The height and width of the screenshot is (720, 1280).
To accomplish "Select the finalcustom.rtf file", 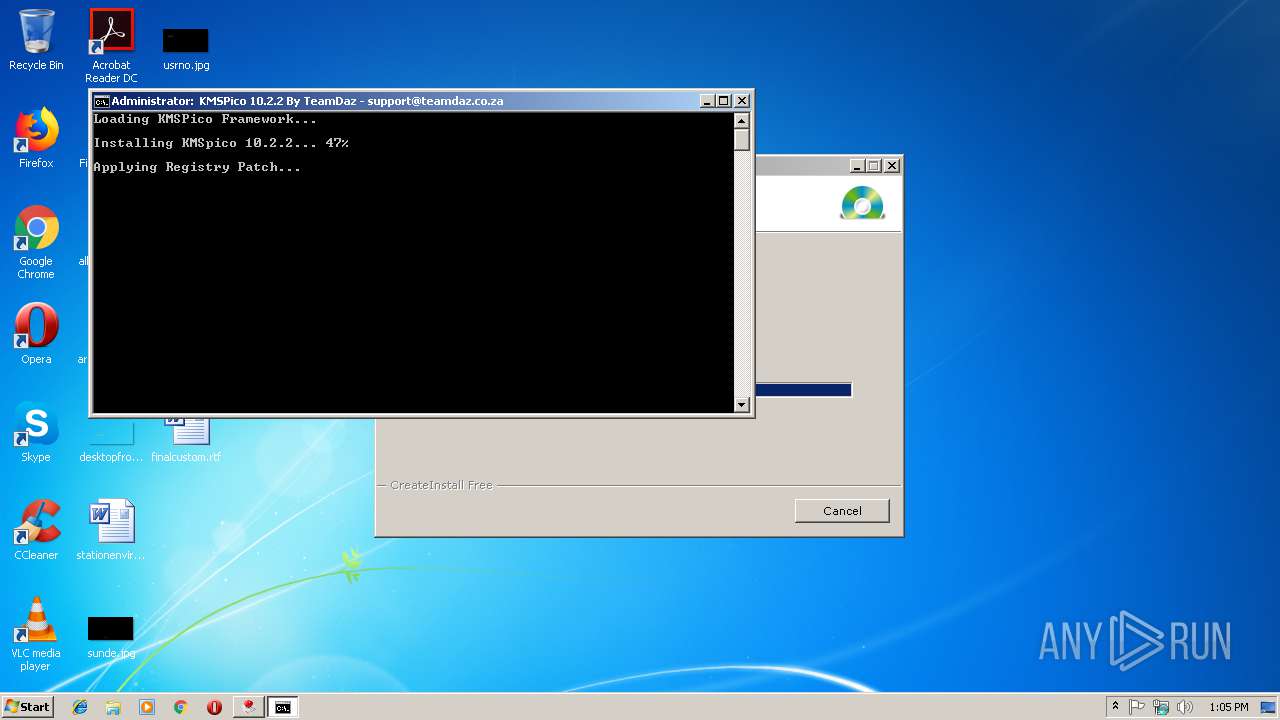I will (x=186, y=440).
